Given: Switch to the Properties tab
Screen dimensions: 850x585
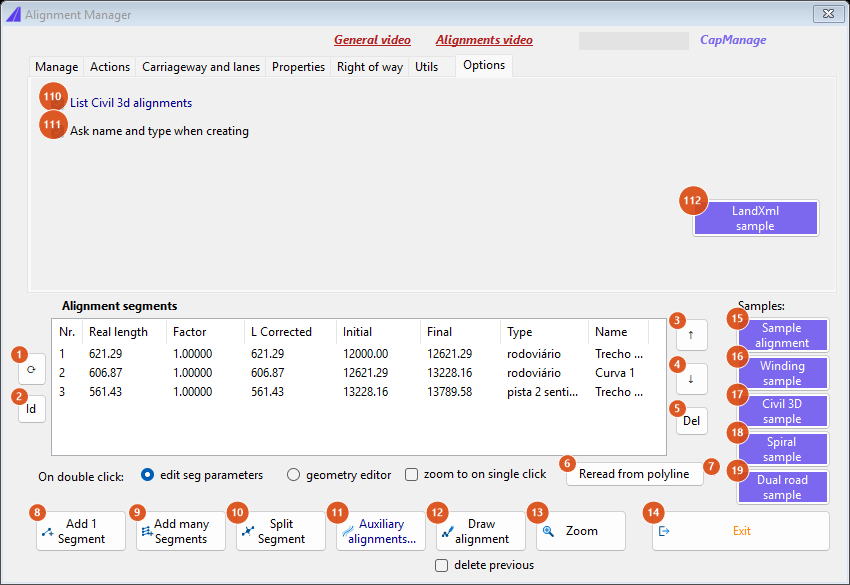Looking at the screenshot, I should pos(298,67).
